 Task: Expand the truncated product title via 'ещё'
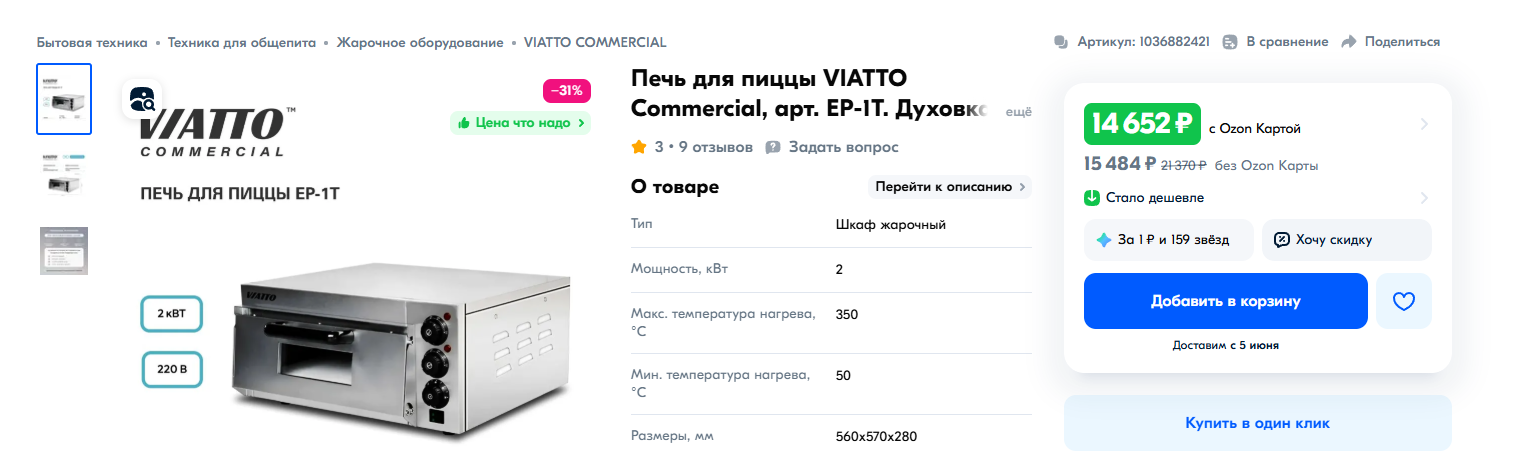[x=1017, y=112]
